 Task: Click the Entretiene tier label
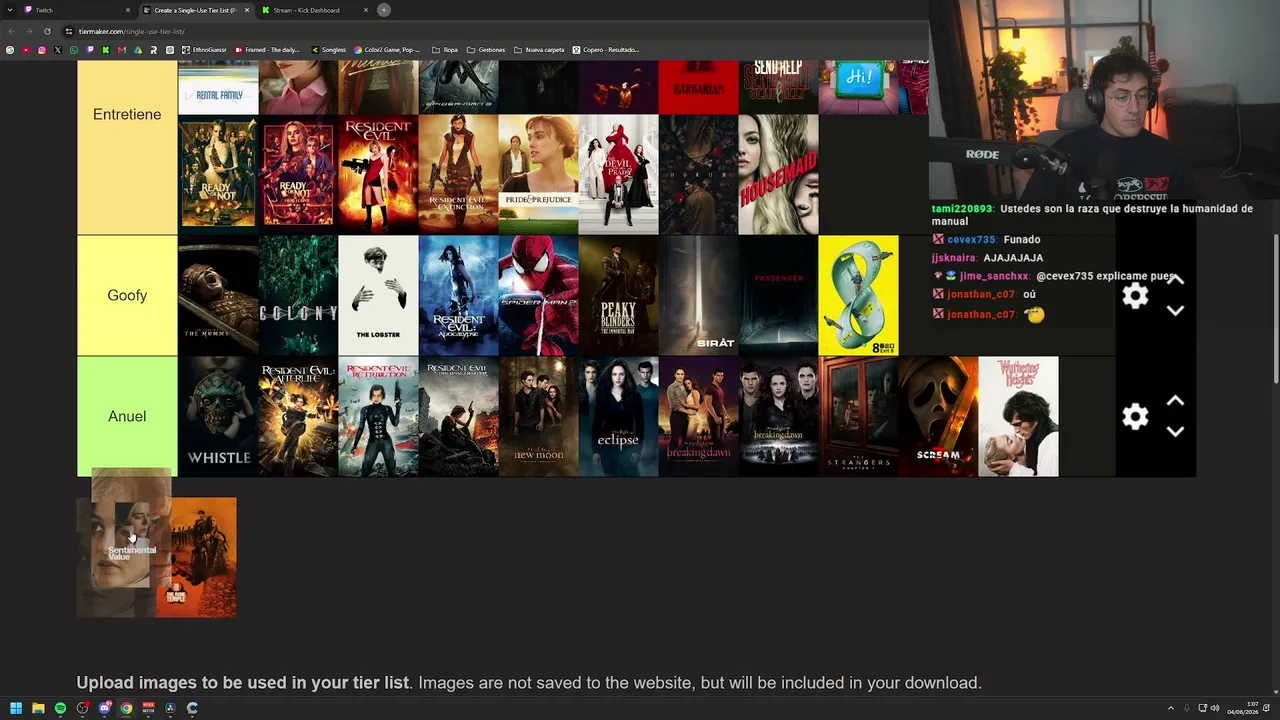pyautogui.click(x=127, y=115)
